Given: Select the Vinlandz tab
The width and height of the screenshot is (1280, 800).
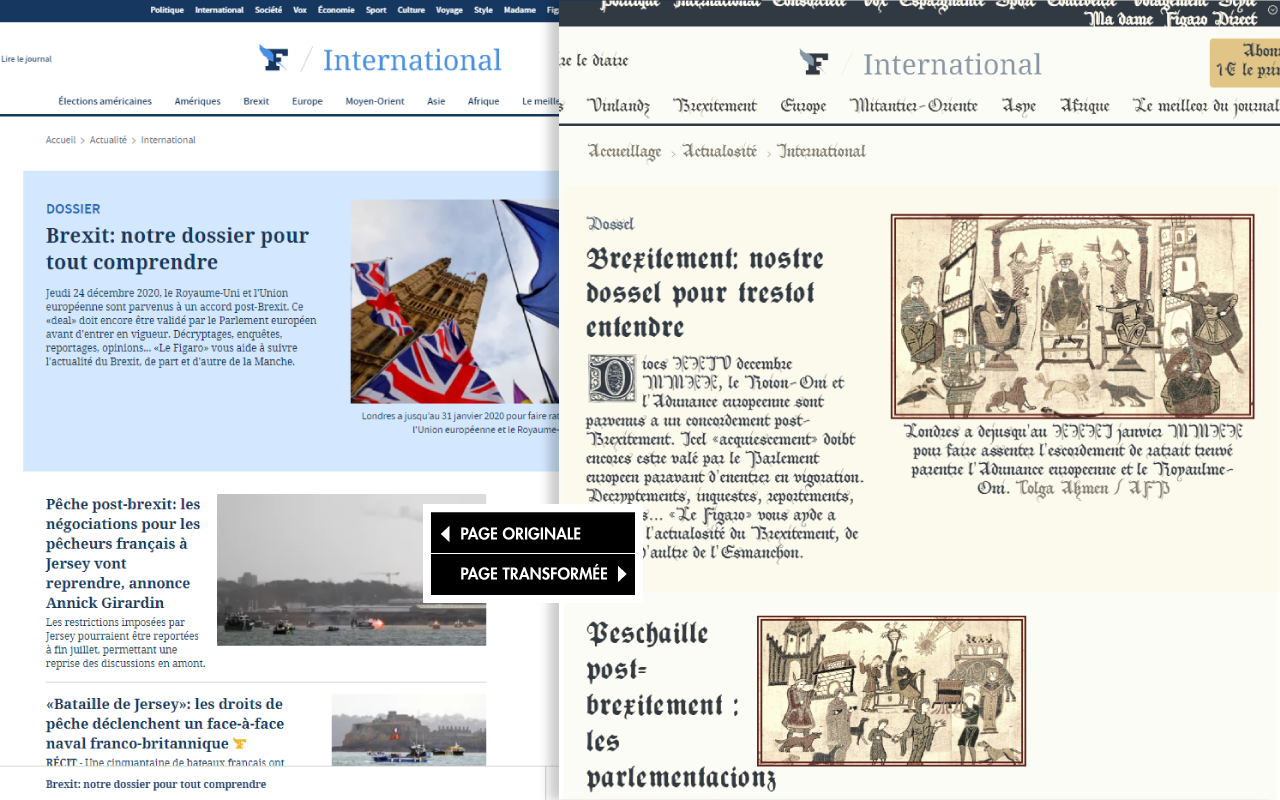Looking at the screenshot, I should point(618,105).
